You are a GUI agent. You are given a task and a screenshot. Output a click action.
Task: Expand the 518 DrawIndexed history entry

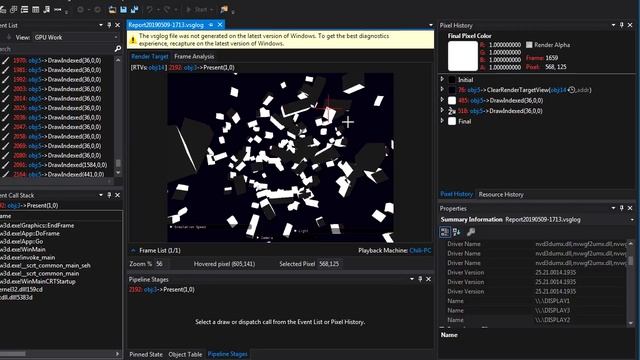[442, 111]
